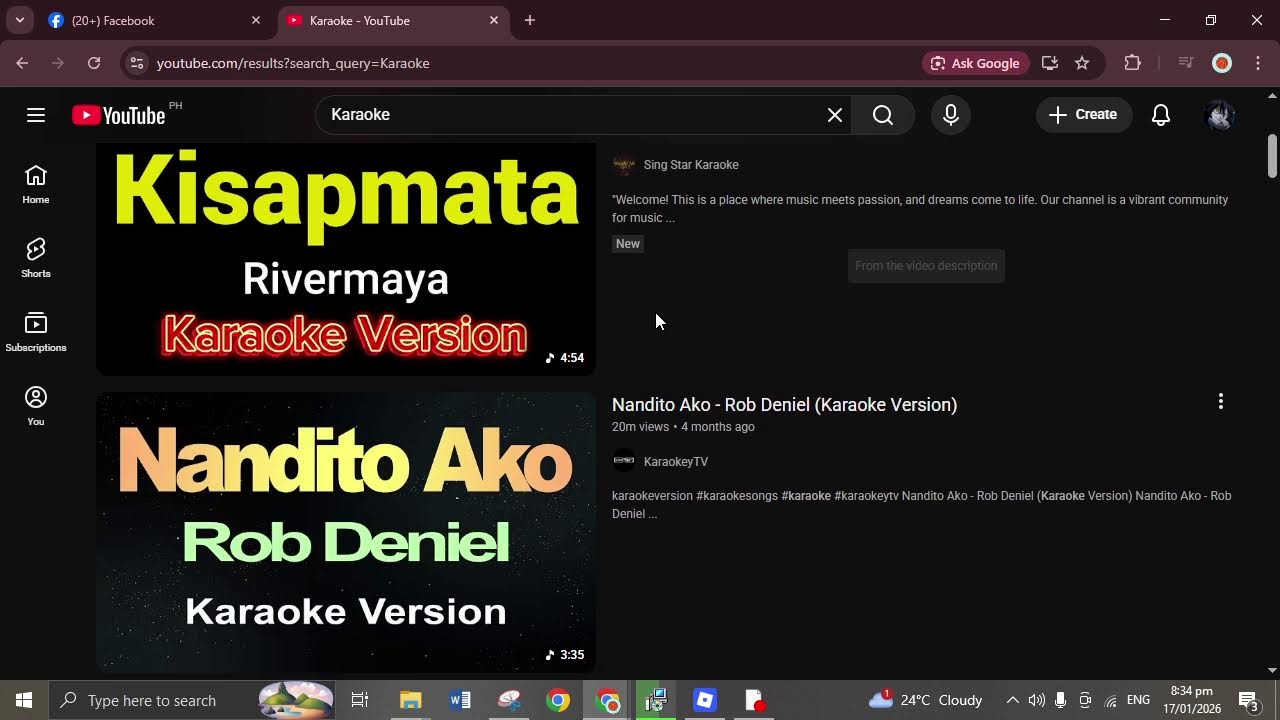
Task: Click the browser back arrow
Action: click(22, 63)
